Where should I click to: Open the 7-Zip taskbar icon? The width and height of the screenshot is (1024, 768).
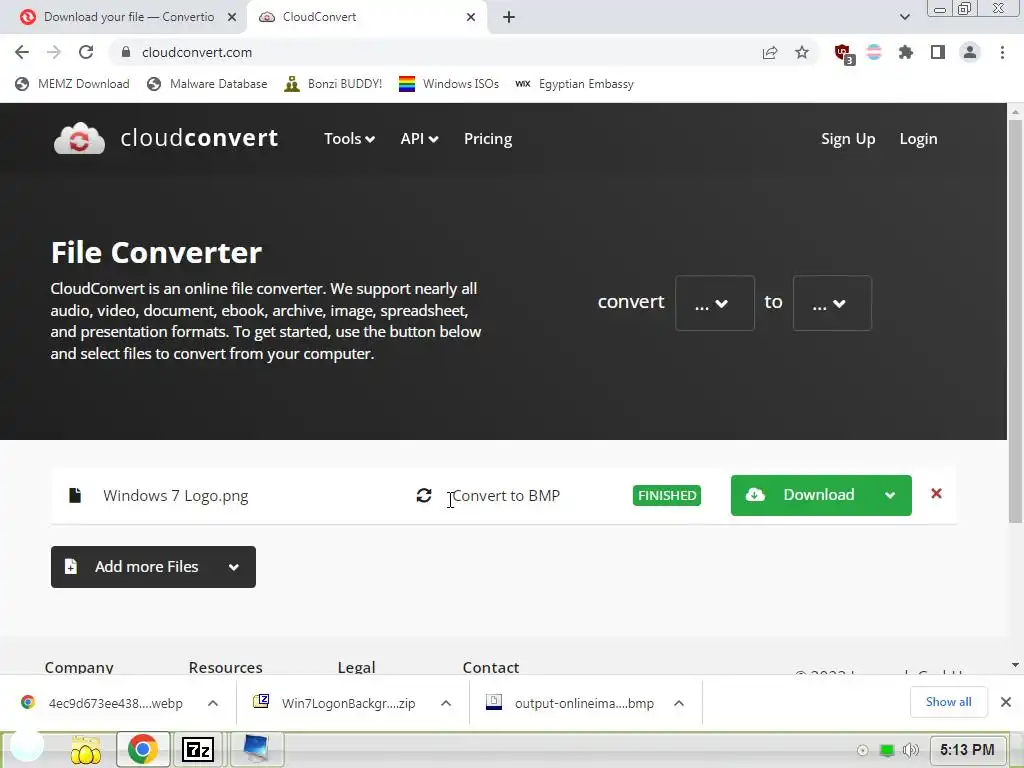(198, 750)
